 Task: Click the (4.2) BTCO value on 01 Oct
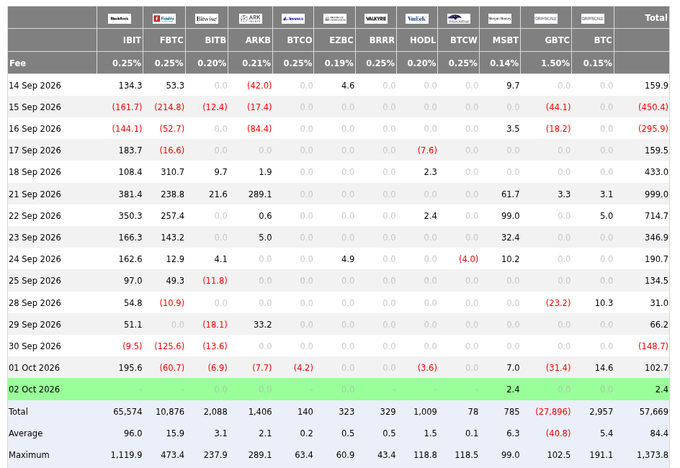pos(303,368)
